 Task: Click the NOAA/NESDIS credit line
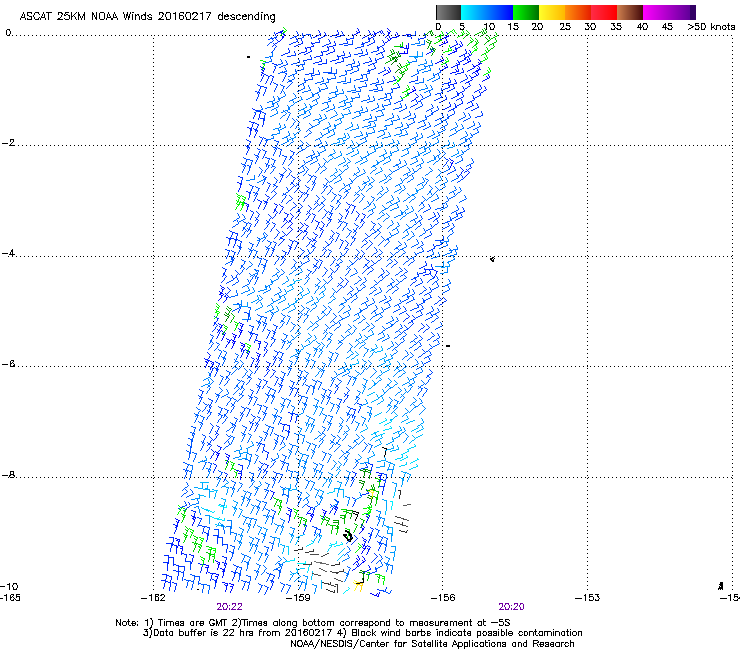tap(432, 644)
